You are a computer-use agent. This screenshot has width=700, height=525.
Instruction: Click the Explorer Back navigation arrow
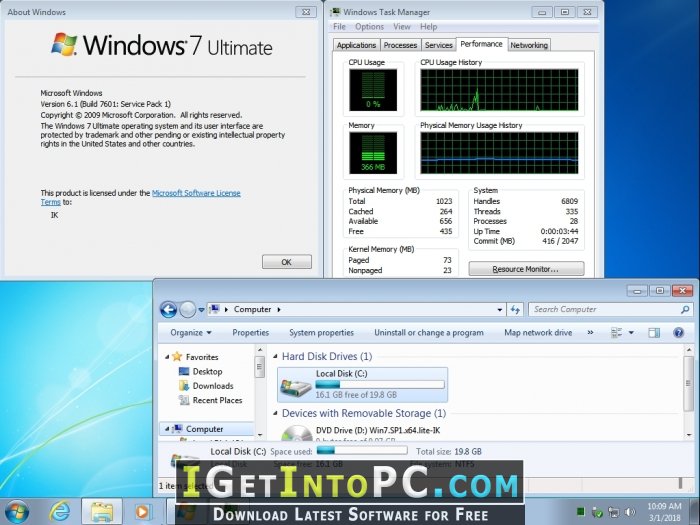pos(168,309)
